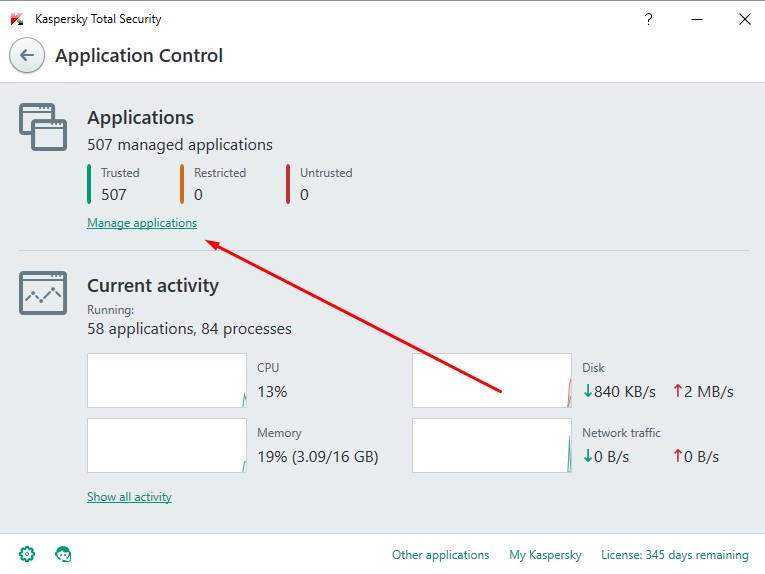This screenshot has width=765, height=574.
Task: Open the Show all activity link
Action: (129, 497)
